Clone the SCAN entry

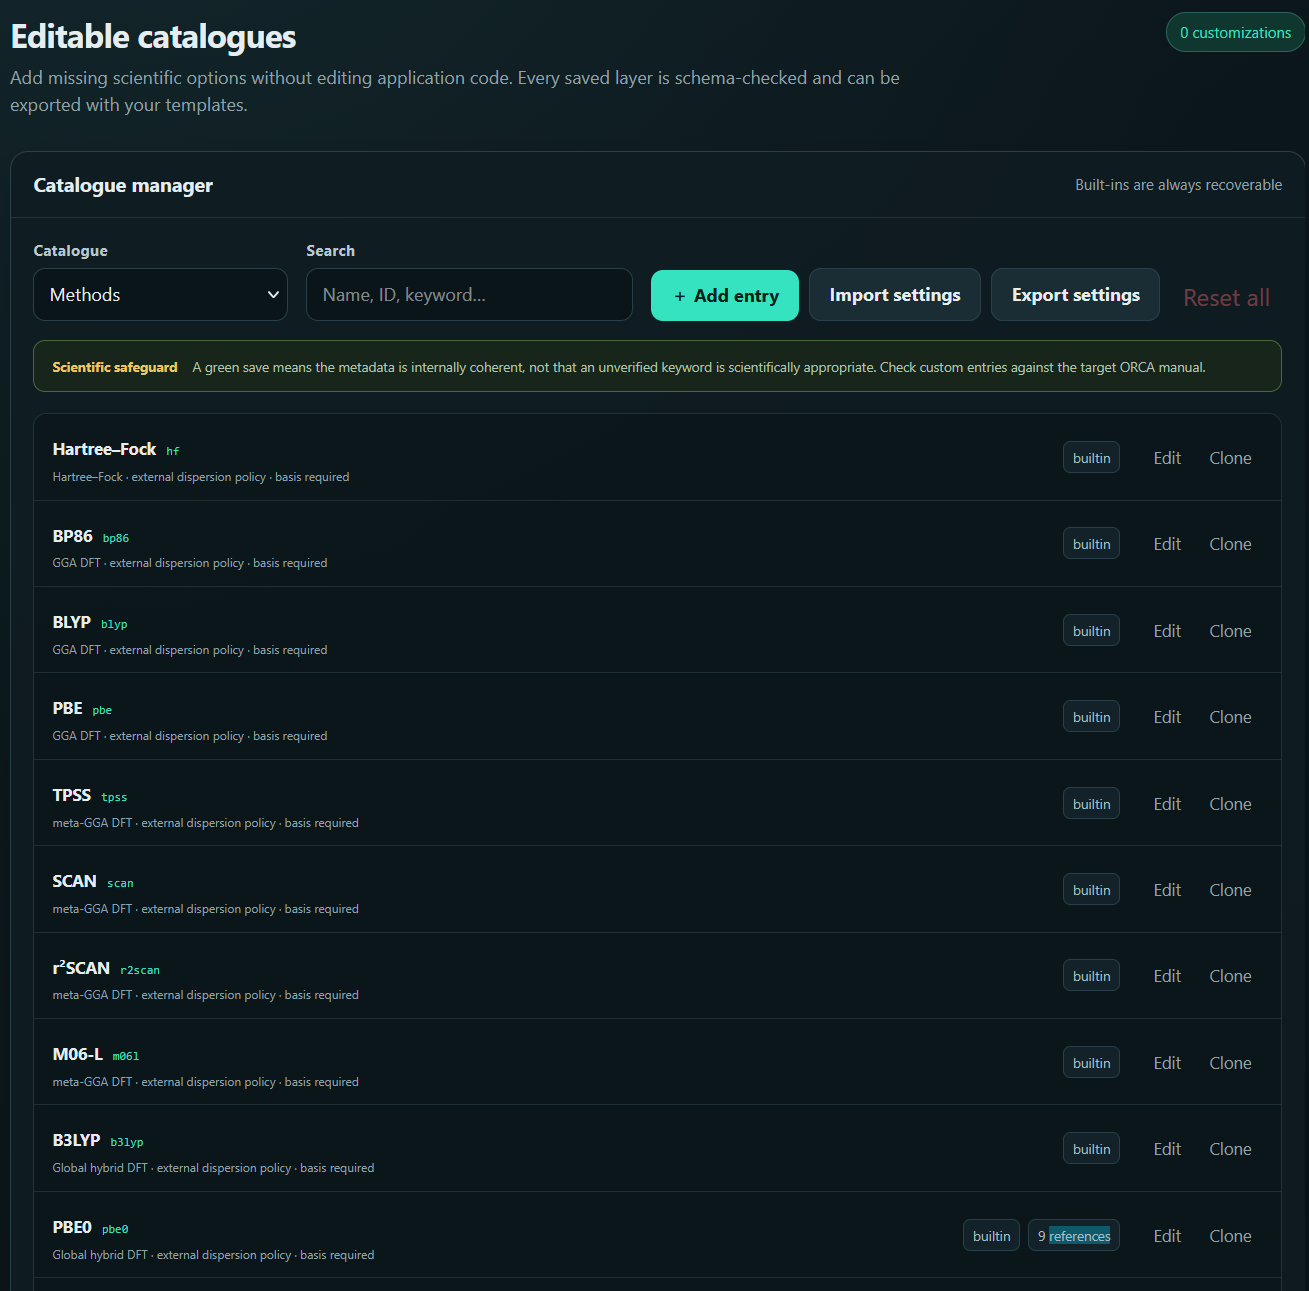pyautogui.click(x=1230, y=890)
